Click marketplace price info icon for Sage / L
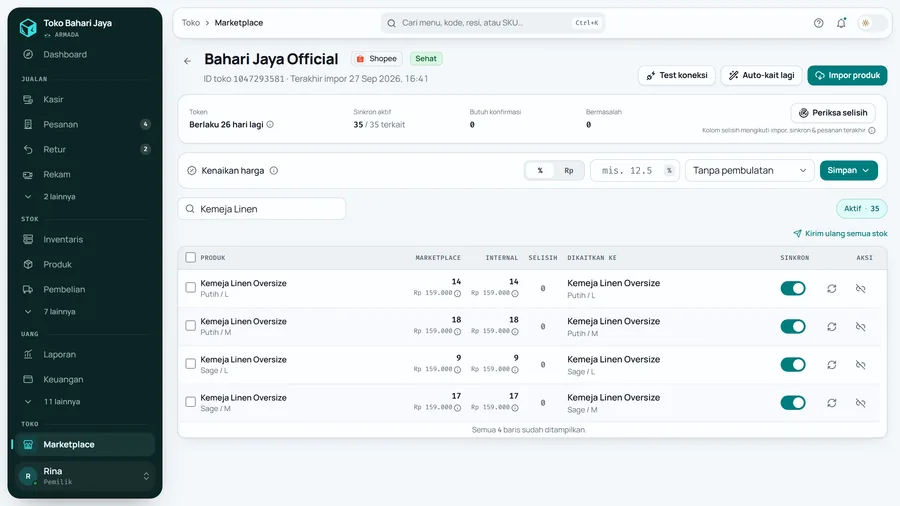The height and width of the screenshot is (506, 900). point(457,369)
